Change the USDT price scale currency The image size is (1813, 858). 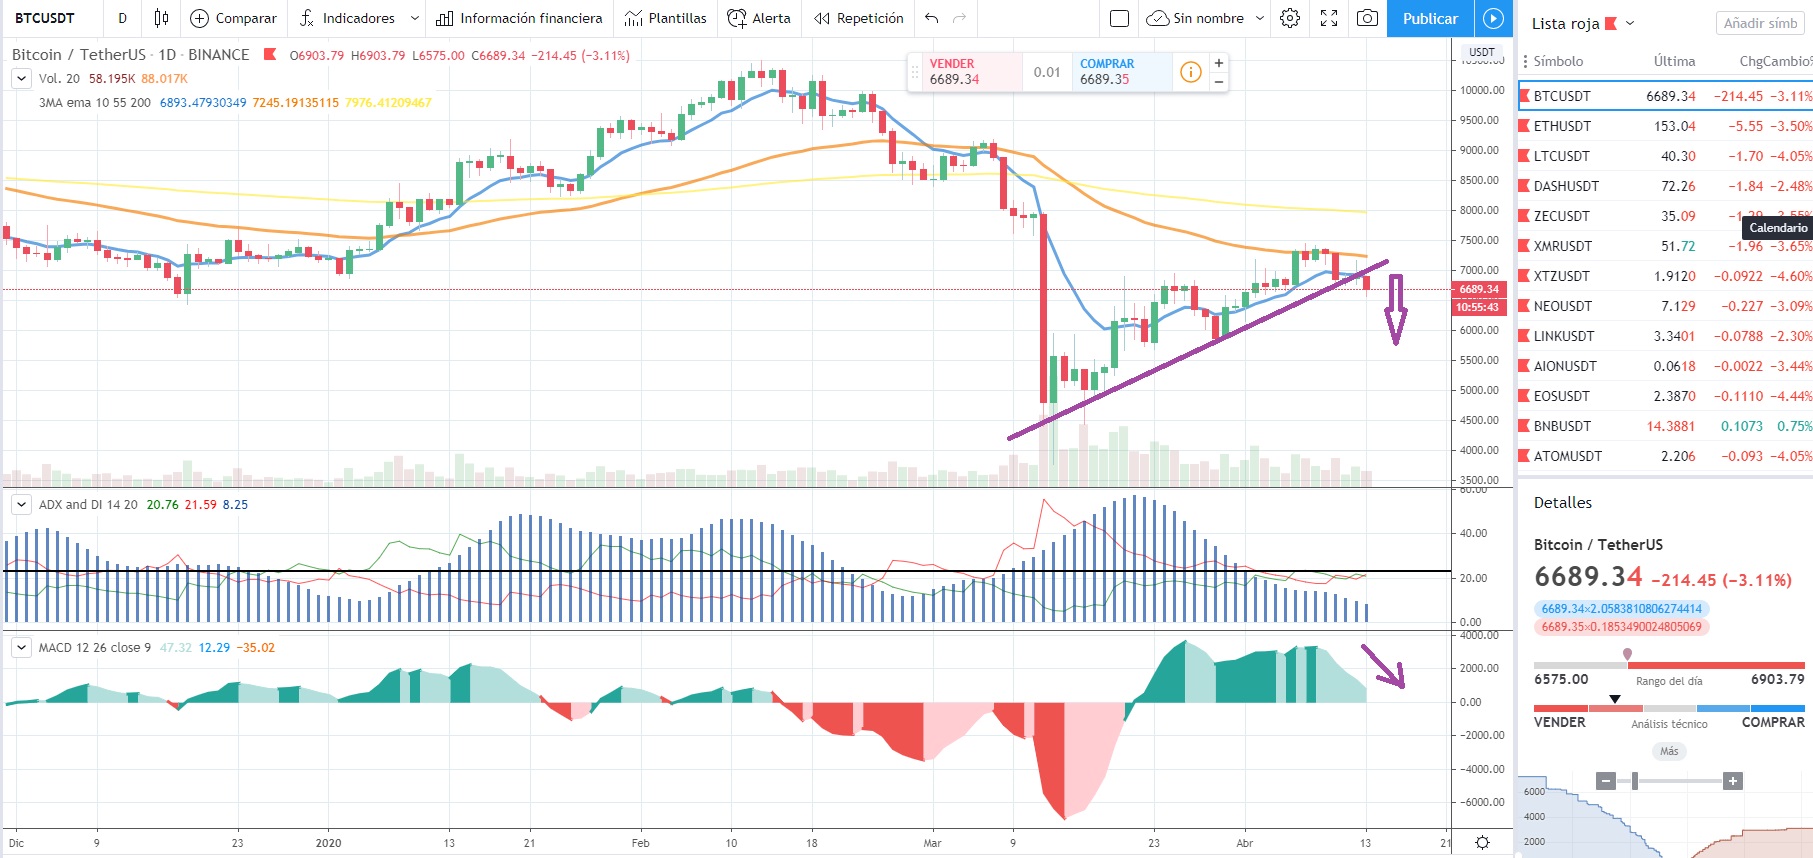pos(1482,52)
